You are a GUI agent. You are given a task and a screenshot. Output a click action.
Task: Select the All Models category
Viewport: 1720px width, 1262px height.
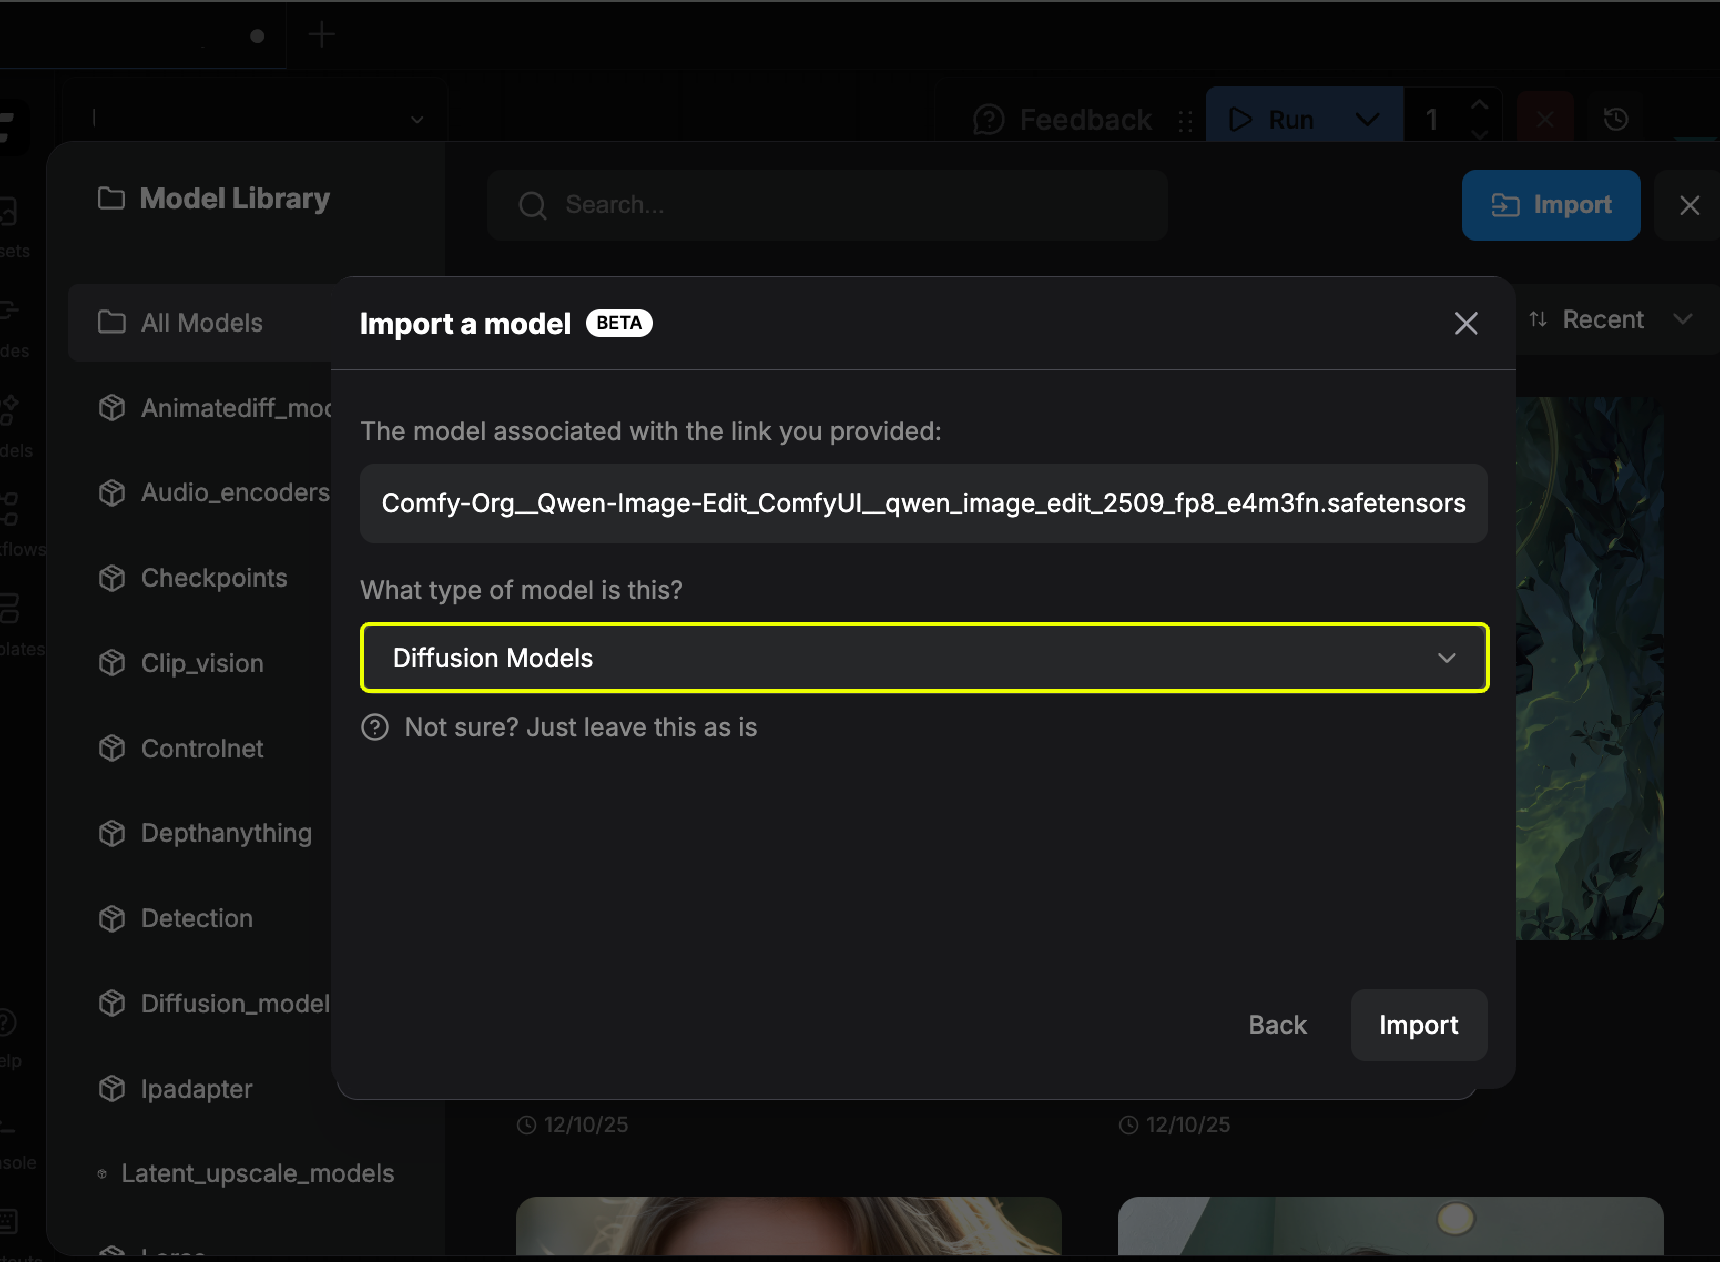[x=200, y=322]
